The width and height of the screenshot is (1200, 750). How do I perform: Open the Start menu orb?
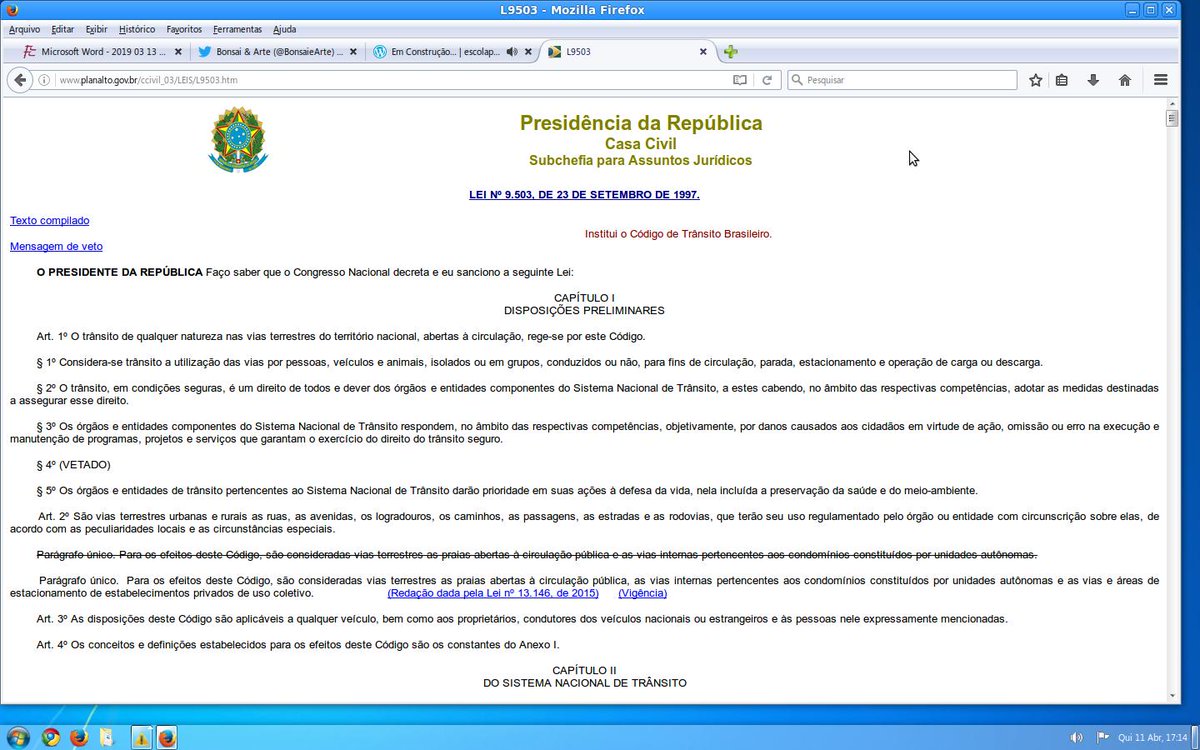[19, 737]
